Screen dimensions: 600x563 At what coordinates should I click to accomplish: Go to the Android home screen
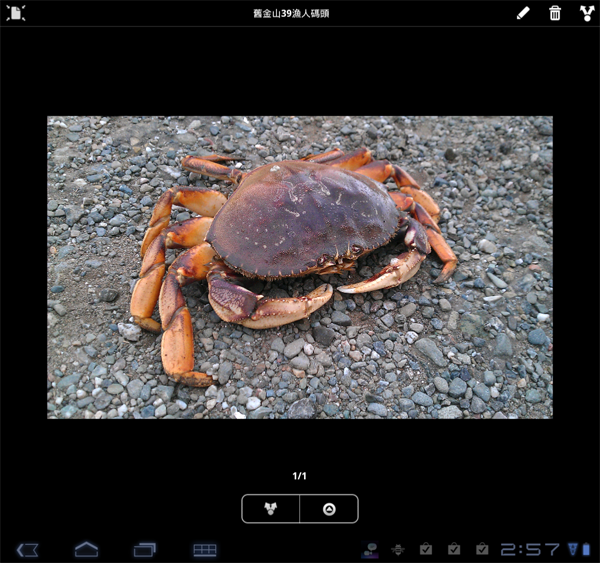tap(86, 550)
